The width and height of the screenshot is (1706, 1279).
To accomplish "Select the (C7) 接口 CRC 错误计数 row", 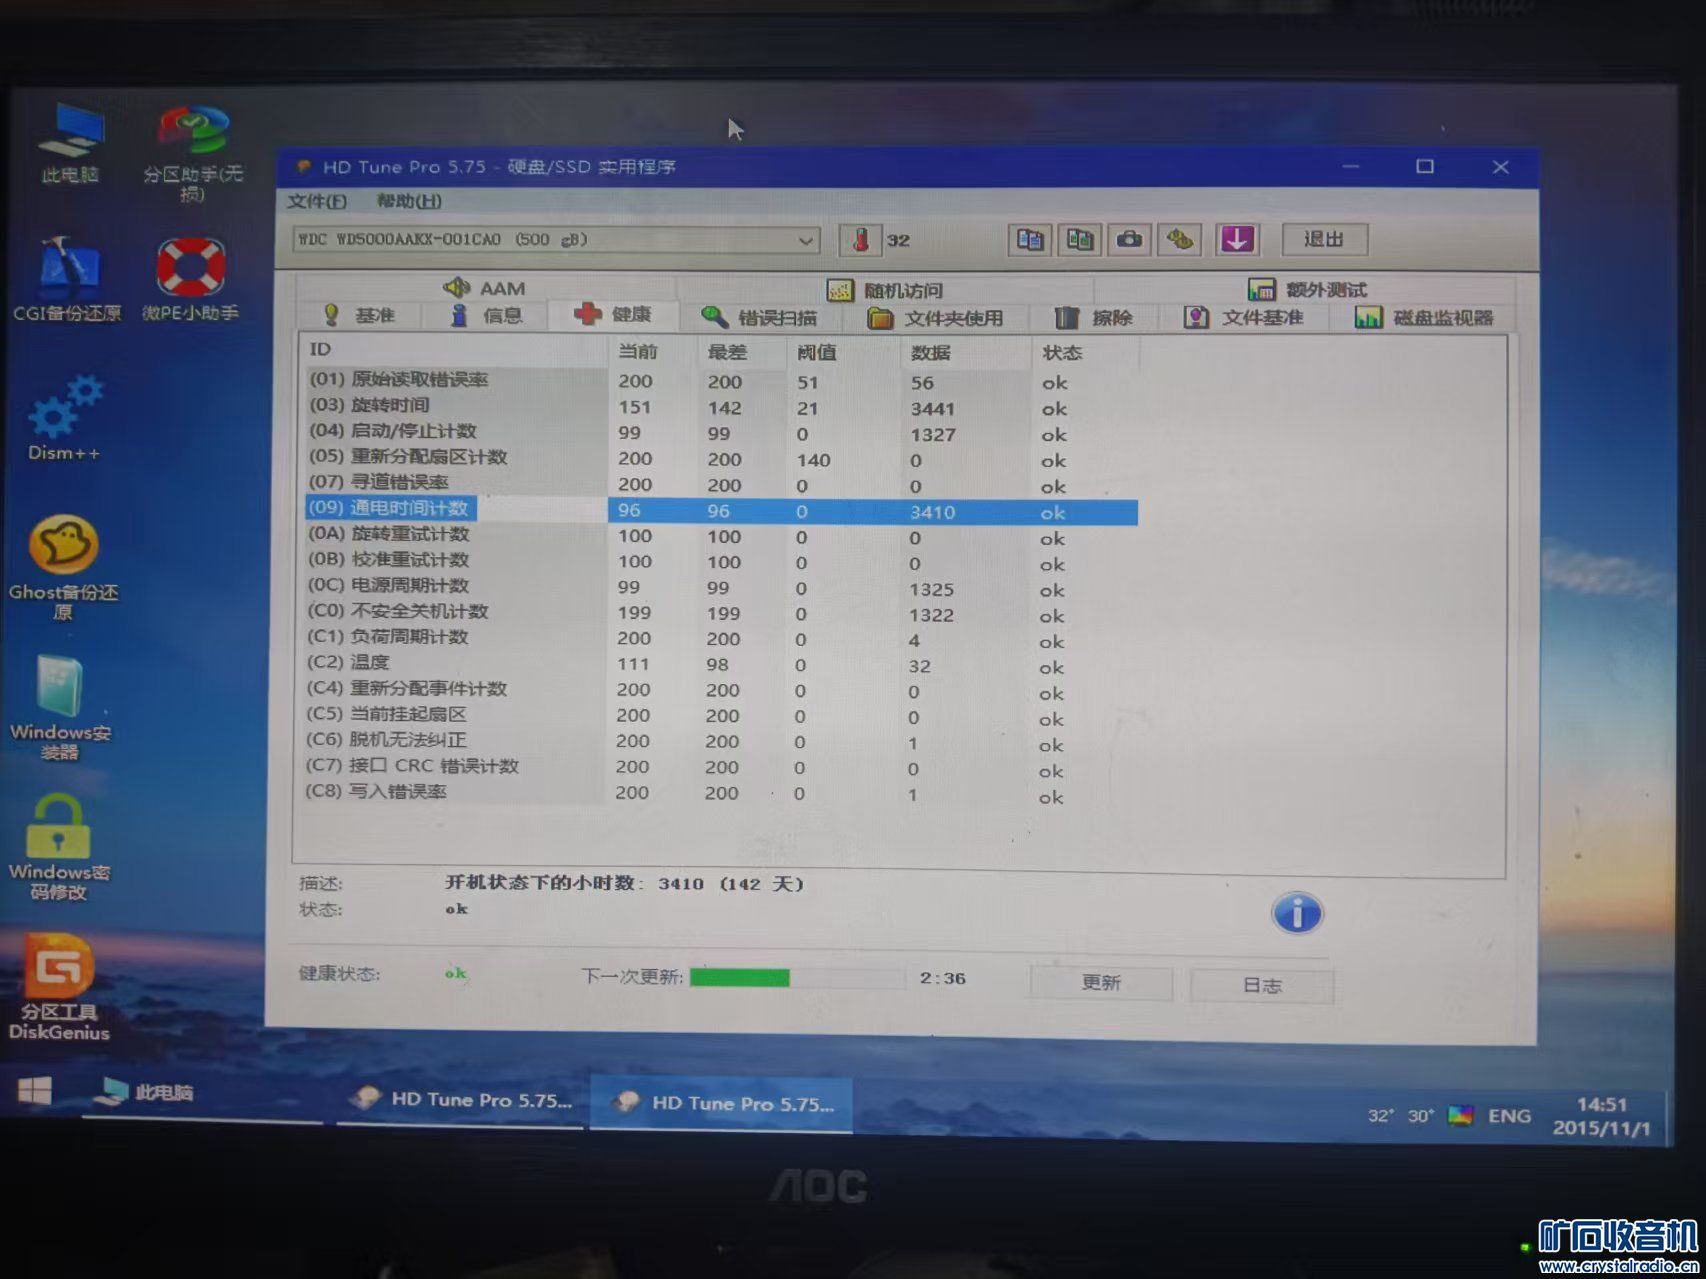I will tap(720, 769).
